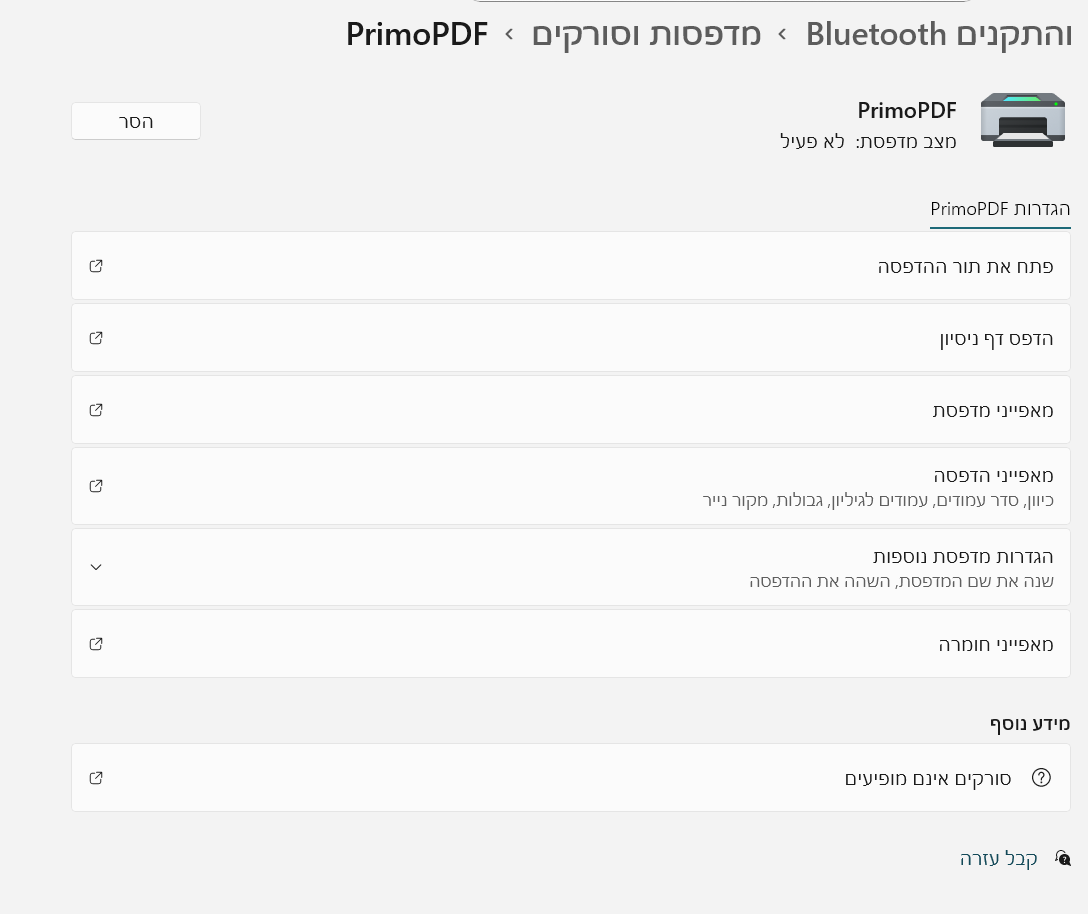Click external link icon for print queue
The width and height of the screenshot is (1088, 914).
96,266
